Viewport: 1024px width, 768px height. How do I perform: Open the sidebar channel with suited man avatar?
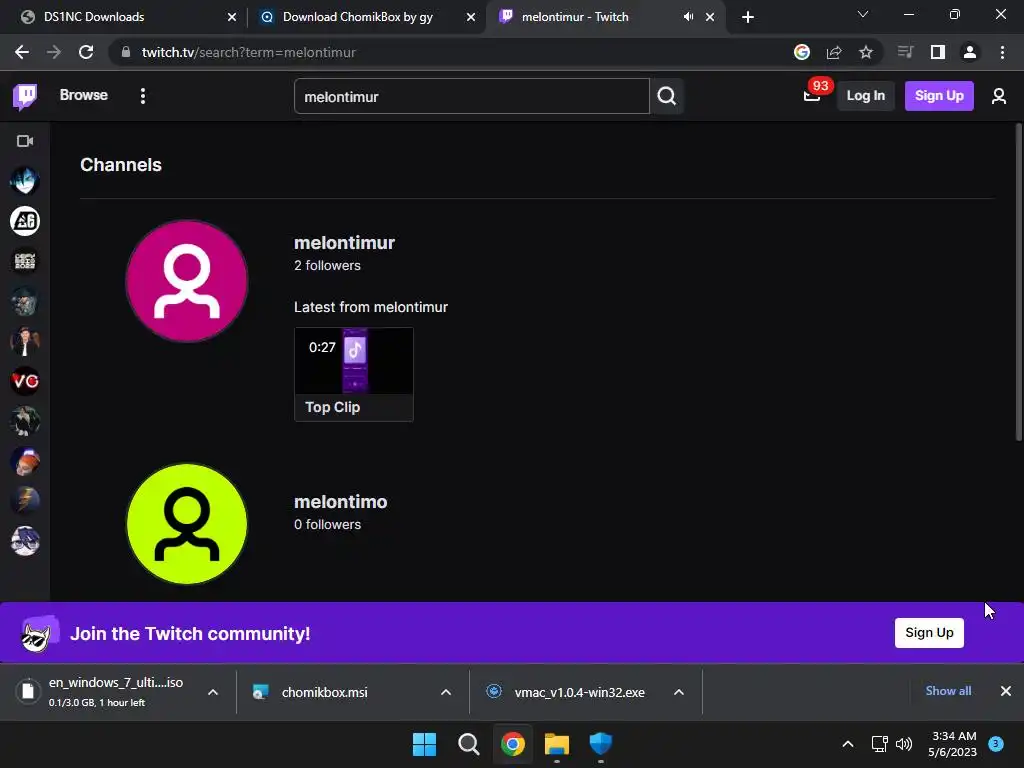point(25,342)
